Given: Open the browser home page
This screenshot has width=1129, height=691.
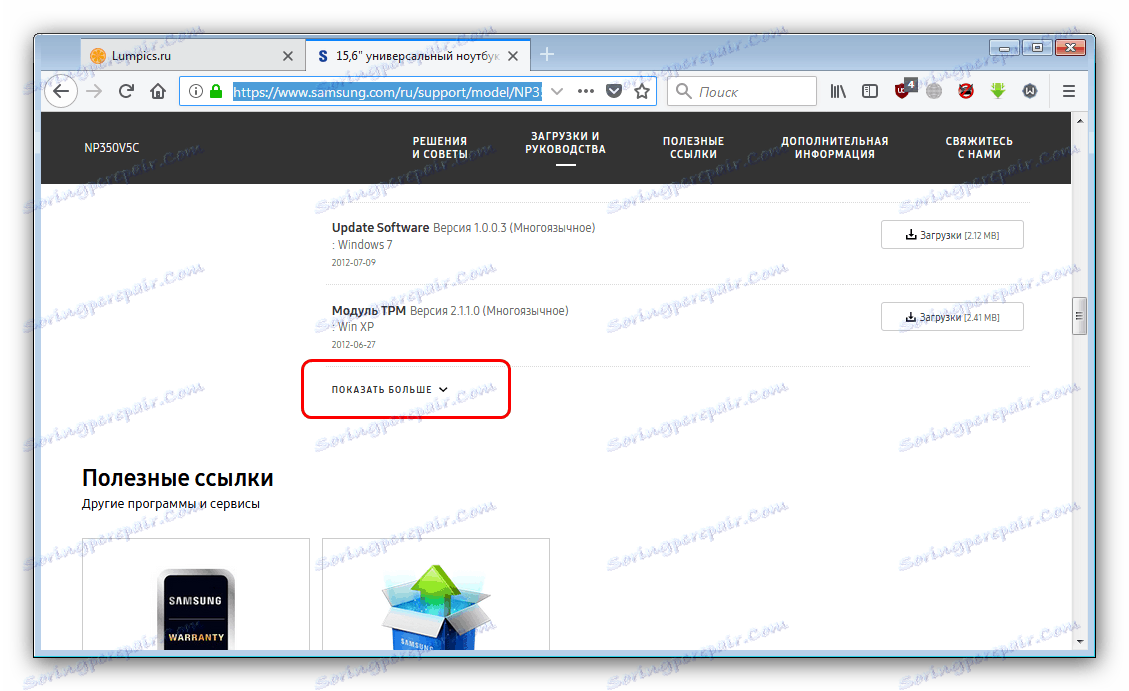Looking at the screenshot, I should [x=158, y=91].
